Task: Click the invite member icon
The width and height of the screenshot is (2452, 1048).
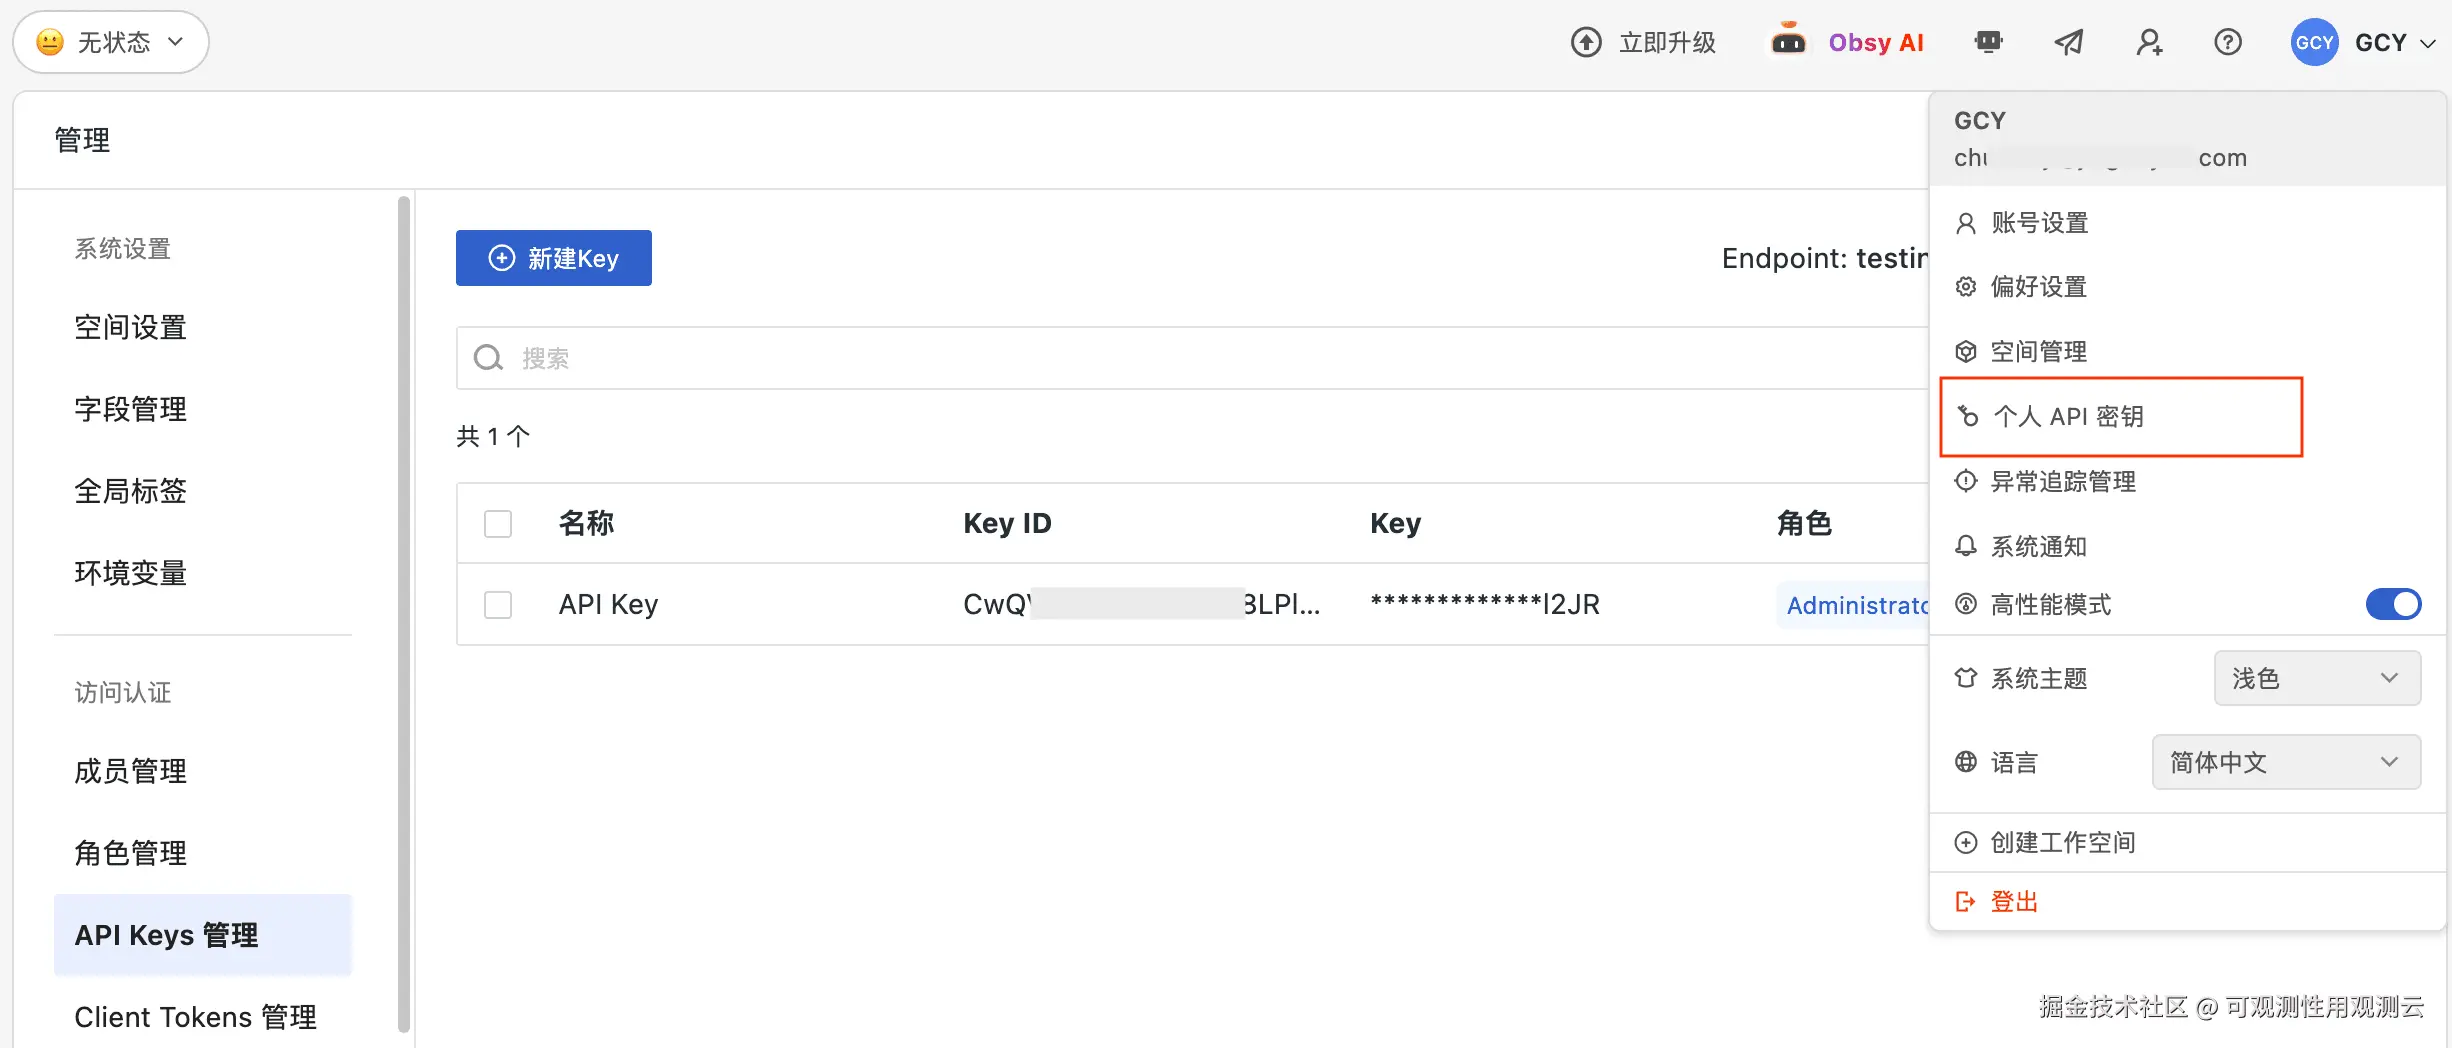Action: (x=2149, y=42)
